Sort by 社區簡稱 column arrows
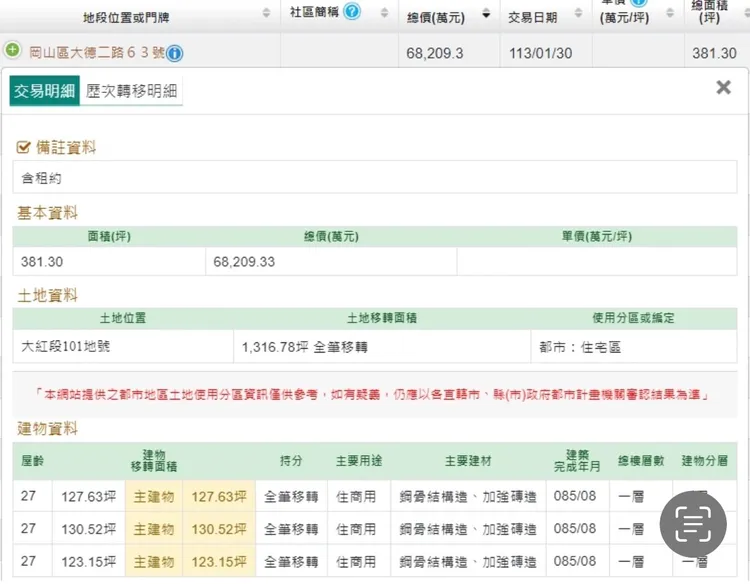This screenshot has height=584, width=750. click(x=384, y=13)
